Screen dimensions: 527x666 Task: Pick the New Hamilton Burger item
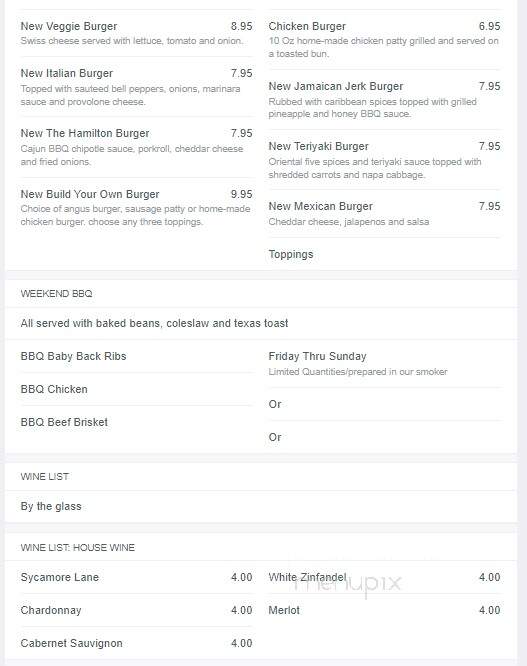pyautogui.click(x=136, y=147)
